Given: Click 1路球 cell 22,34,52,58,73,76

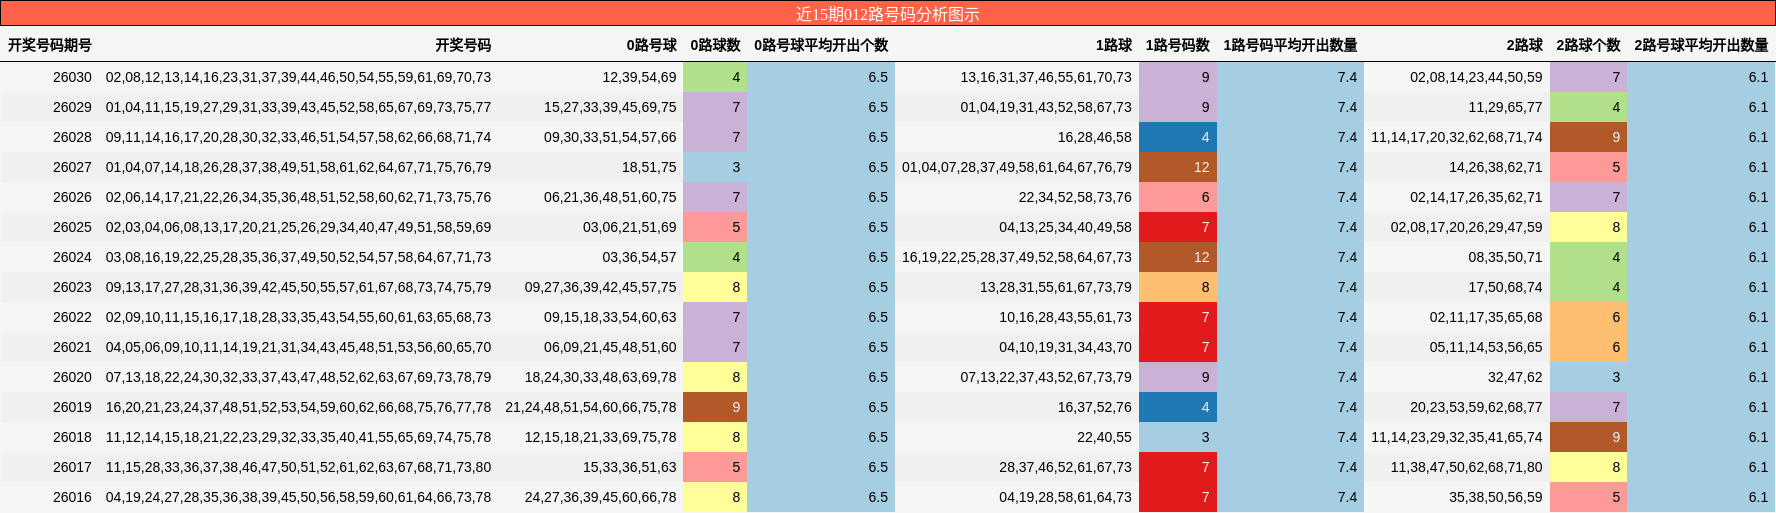Looking at the screenshot, I should pos(1075,197).
